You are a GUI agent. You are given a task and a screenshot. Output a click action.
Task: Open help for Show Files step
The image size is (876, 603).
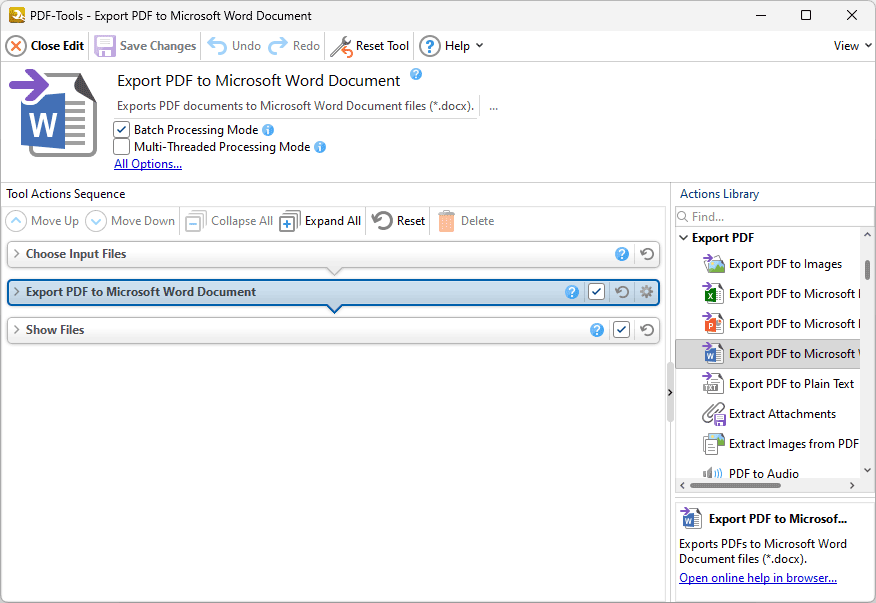pos(597,330)
